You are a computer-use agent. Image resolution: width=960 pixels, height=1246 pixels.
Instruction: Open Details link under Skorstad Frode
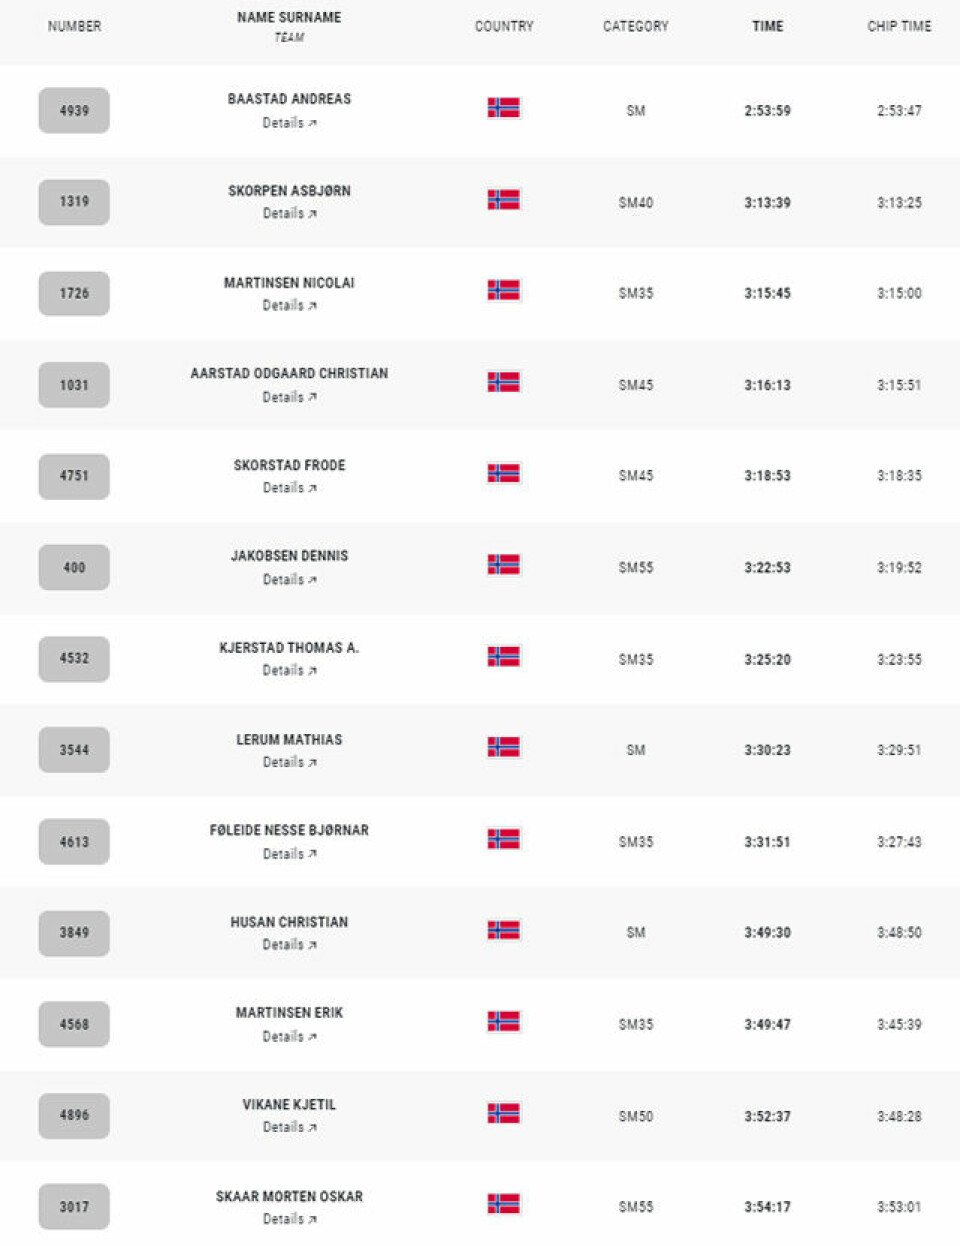(289, 488)
